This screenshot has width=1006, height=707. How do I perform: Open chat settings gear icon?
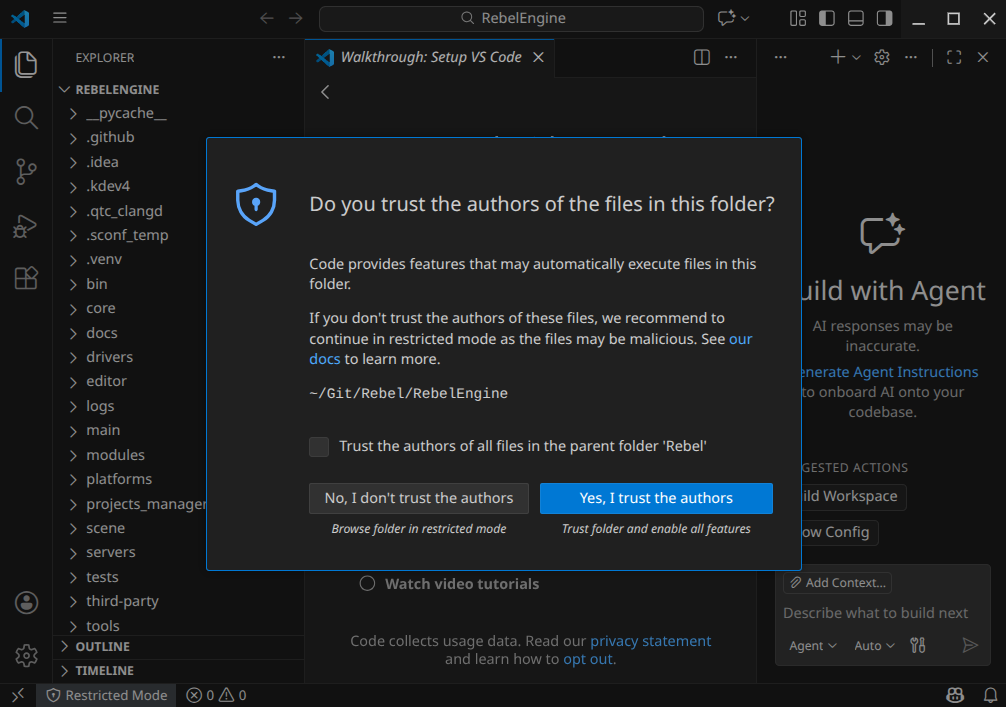tap(882, 57)
